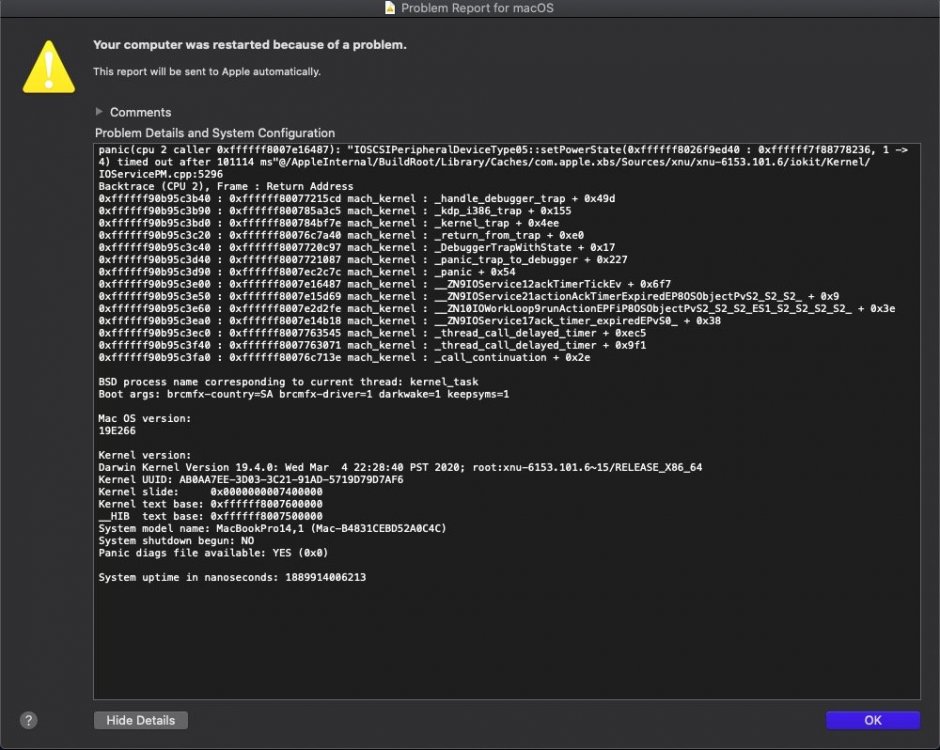Click the 'Kernel version:' line

144,455
